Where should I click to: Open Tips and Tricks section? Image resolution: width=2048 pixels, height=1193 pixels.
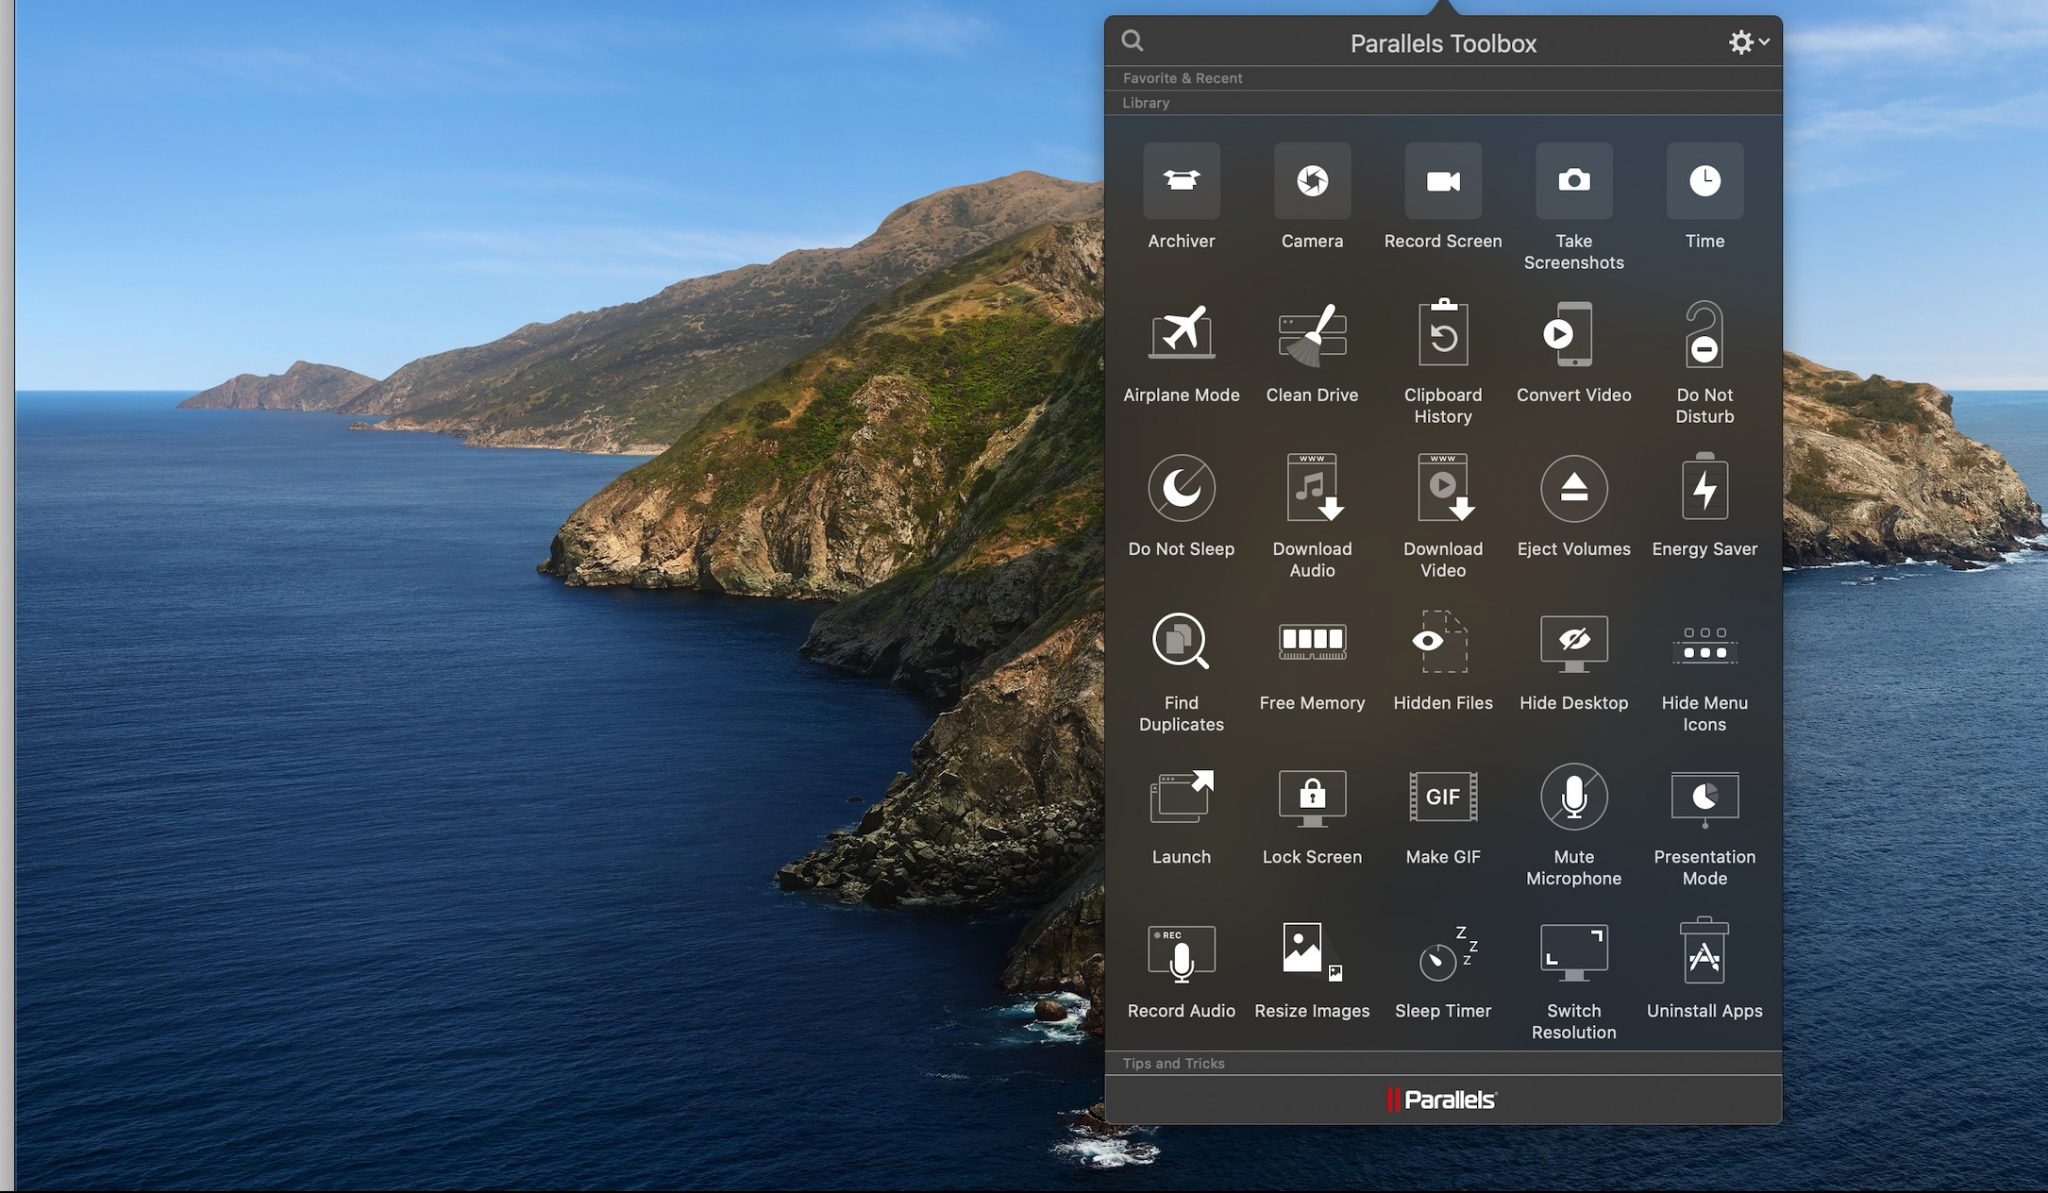pyautogui.click(x=1172, y=1061)
